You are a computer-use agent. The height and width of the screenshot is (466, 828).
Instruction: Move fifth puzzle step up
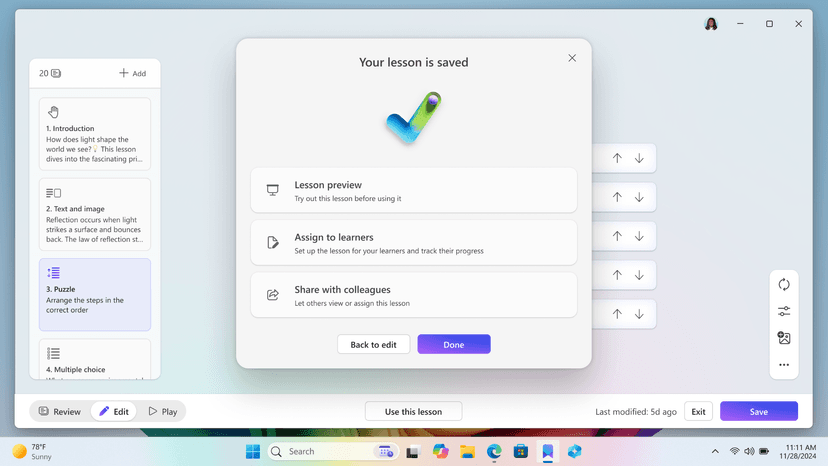coord(617,314)
